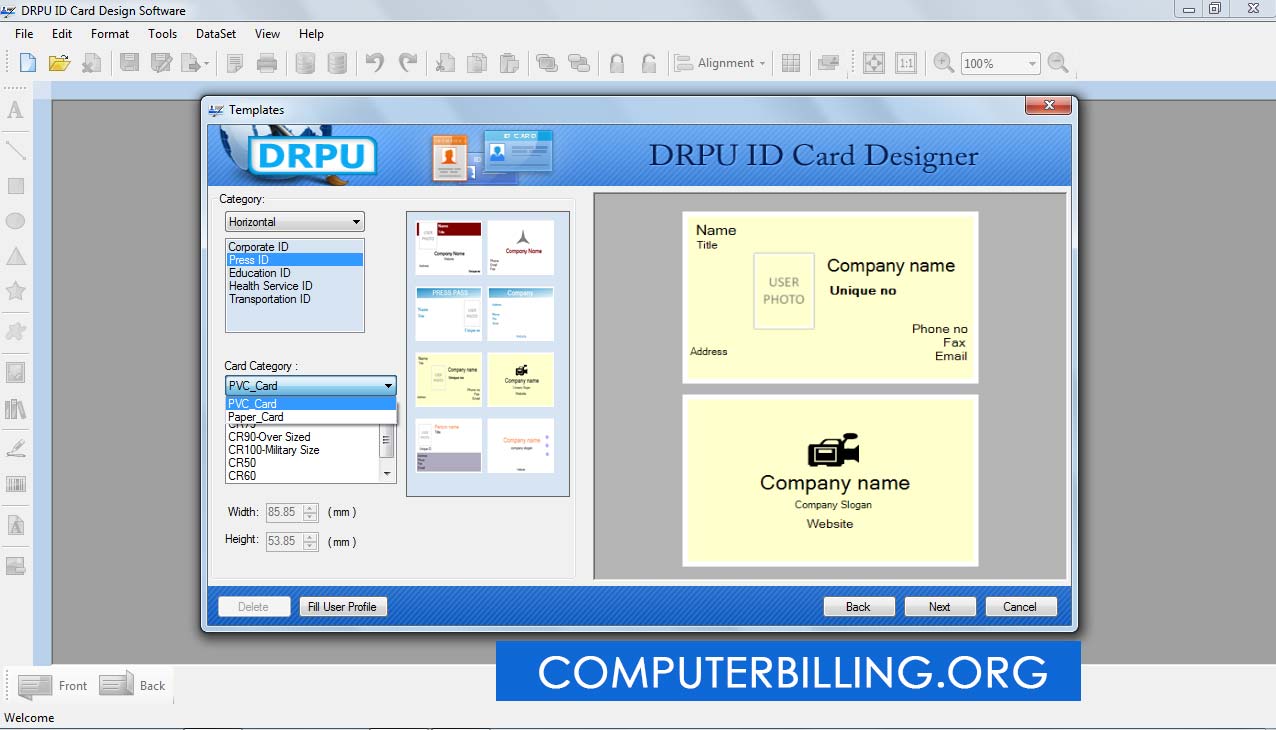Toggle the grid view icon
The image size is (1276, 730).
click(x=791, y=63)
